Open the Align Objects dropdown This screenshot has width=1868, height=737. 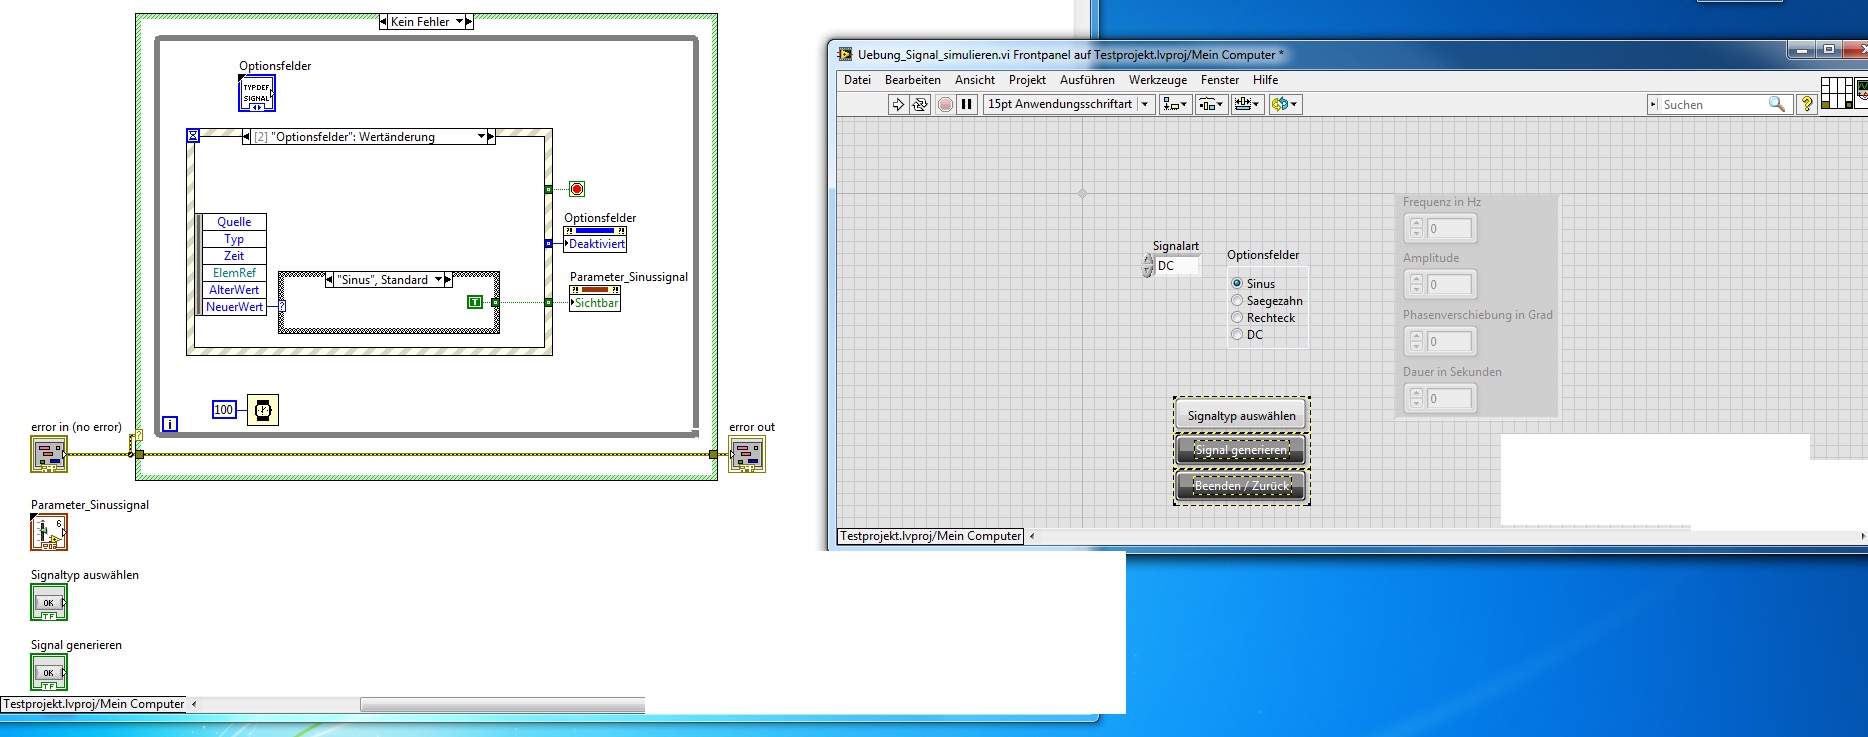tap(1174, 104)
